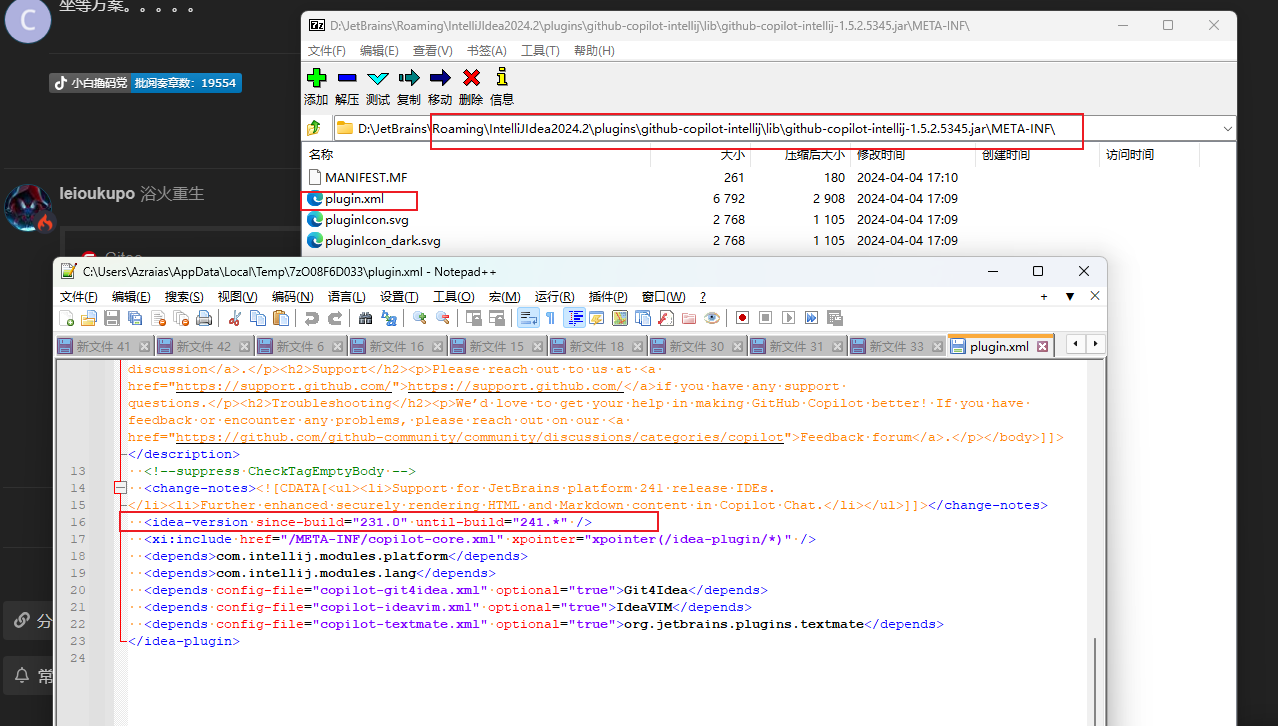The height and width of the screenshot is (726, 1278).
Task: Click Notepad++ Save All toolbar icon
Action: pos(135,318)
